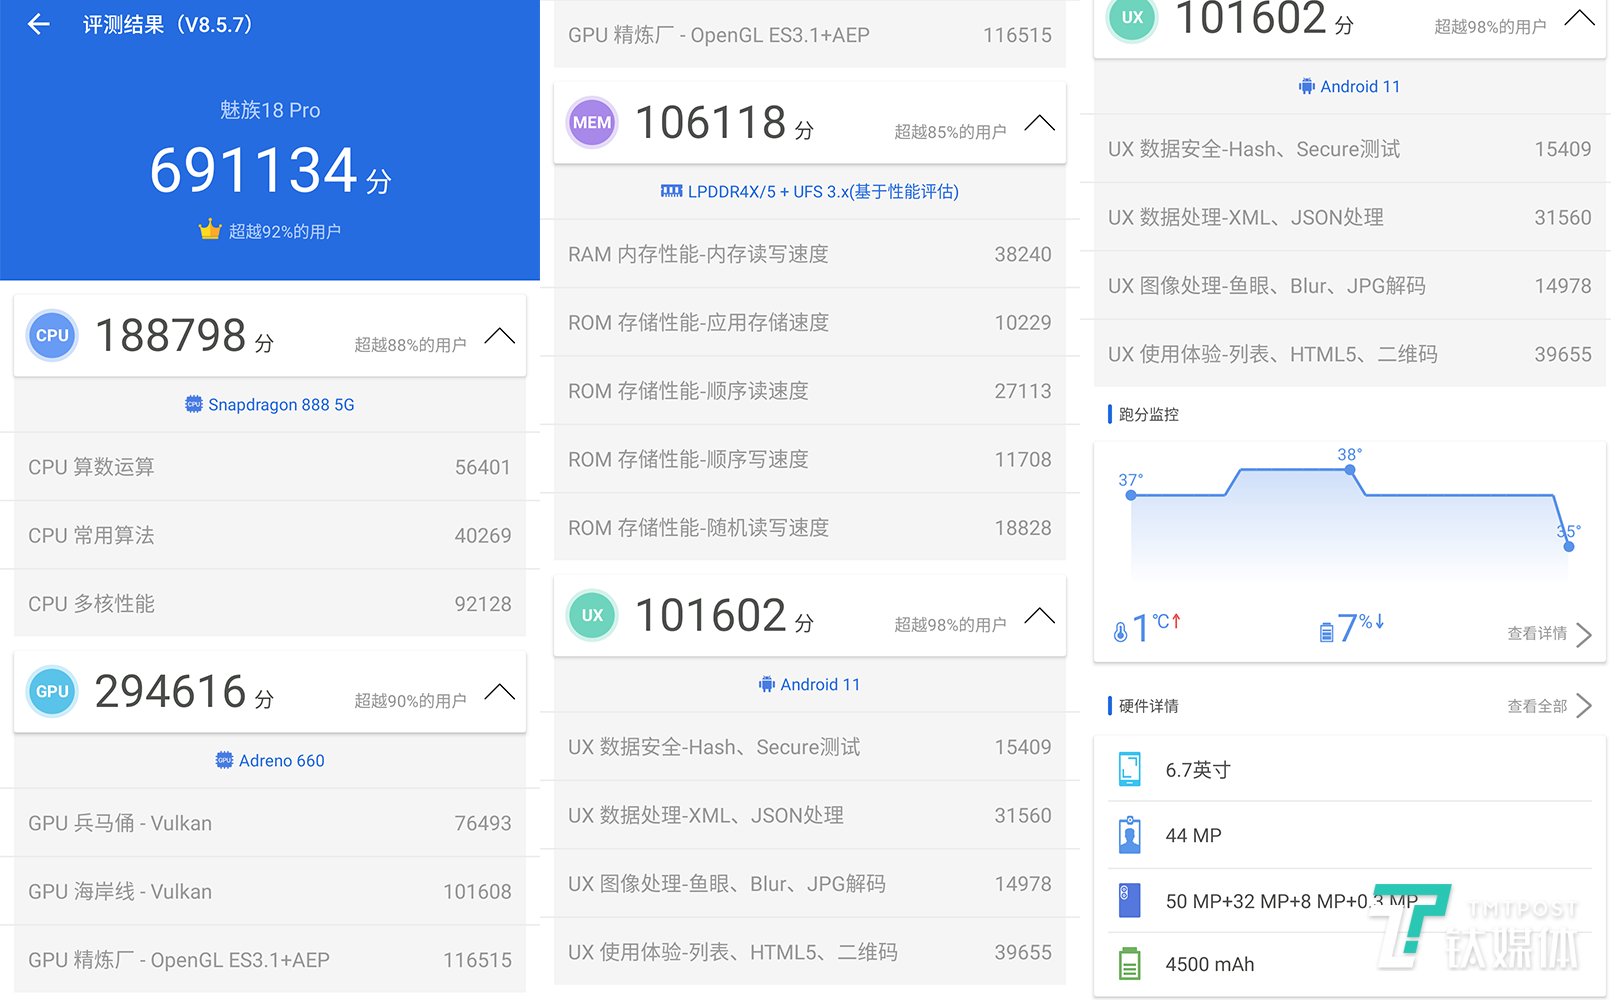Click the Android robot icon above UX tests
The width and height of the screenshot is (1611, 1000).
click(x=766, y=684)
